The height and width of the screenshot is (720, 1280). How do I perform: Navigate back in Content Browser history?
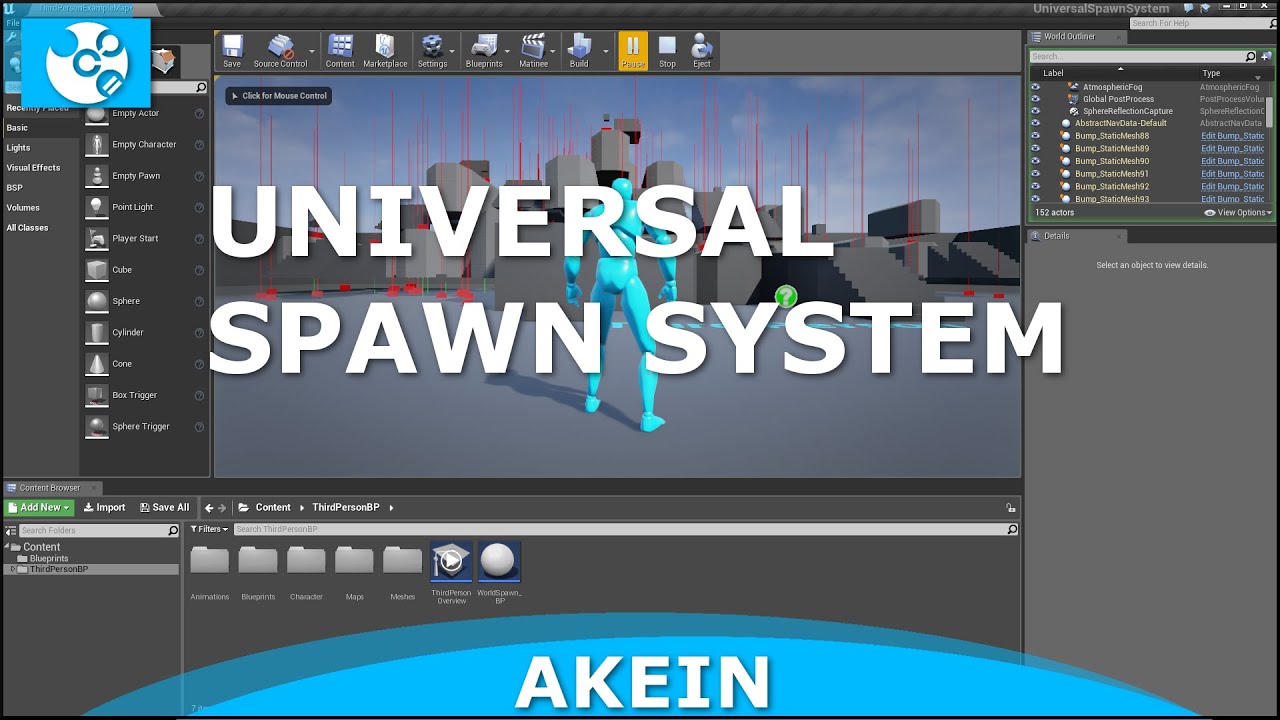coord(209,508)
